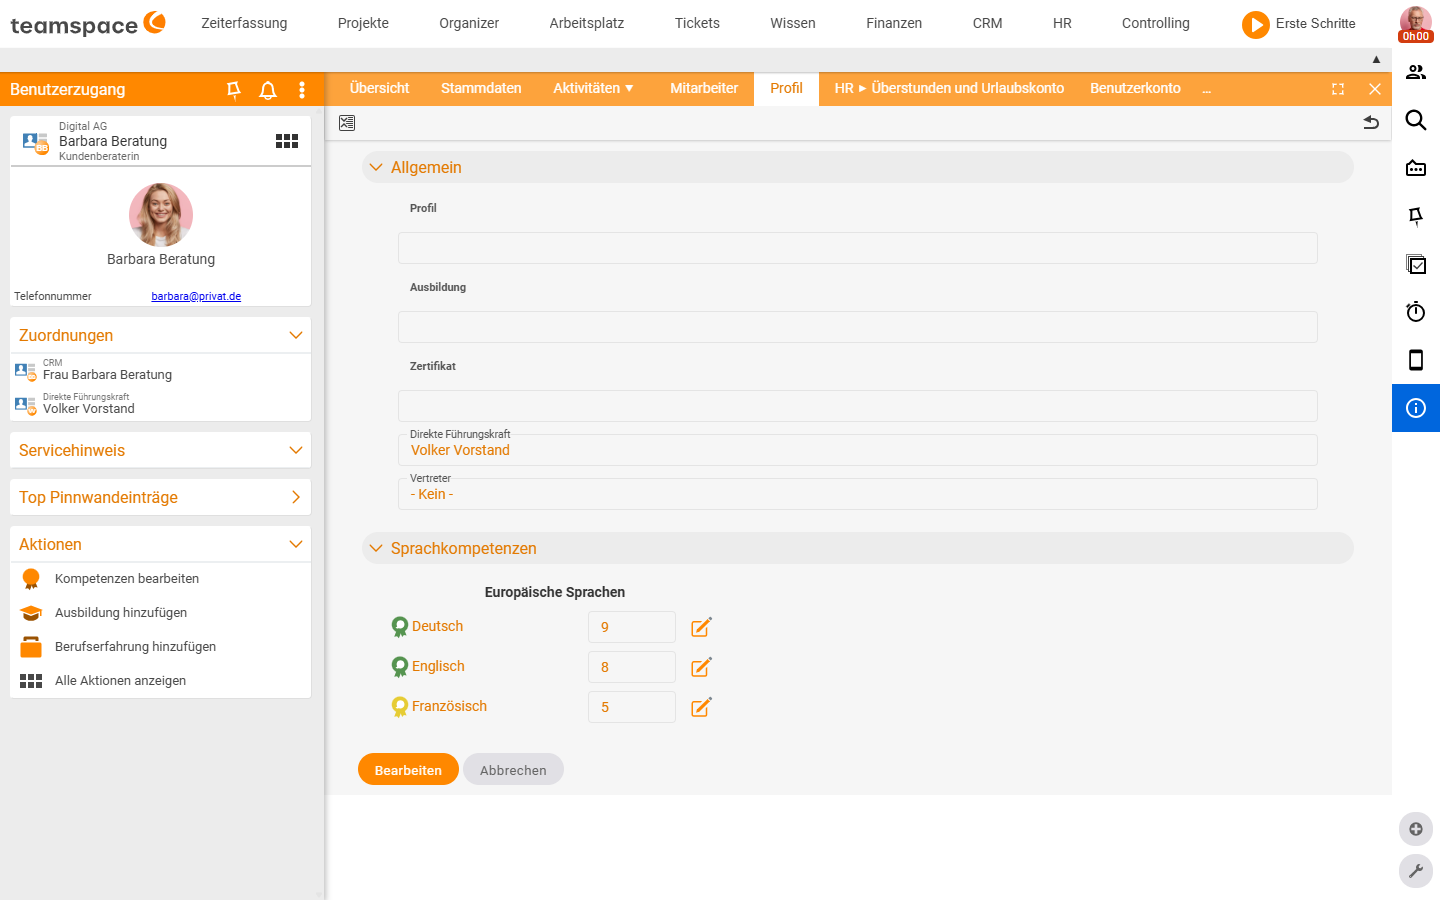Collapse the Zuordnungen section
The image size is (1440, 900).
pos(296,335)
